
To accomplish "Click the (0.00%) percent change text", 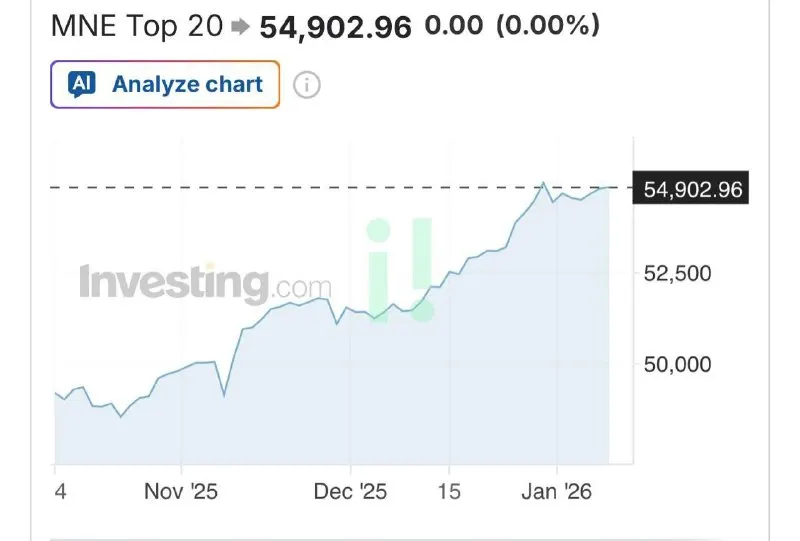I will click(x=547, y=25).
